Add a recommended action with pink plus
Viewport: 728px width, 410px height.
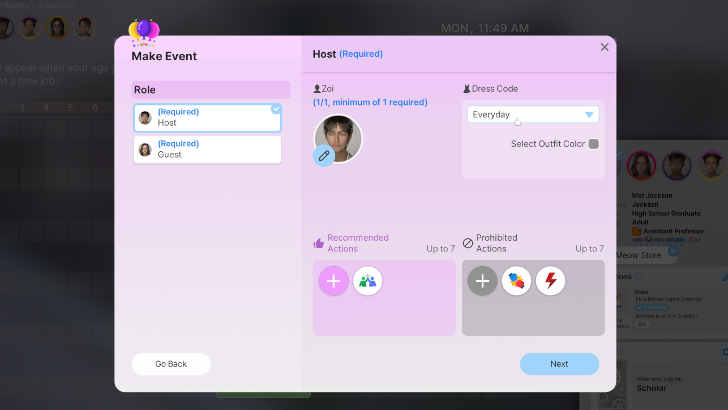point(334,281)
